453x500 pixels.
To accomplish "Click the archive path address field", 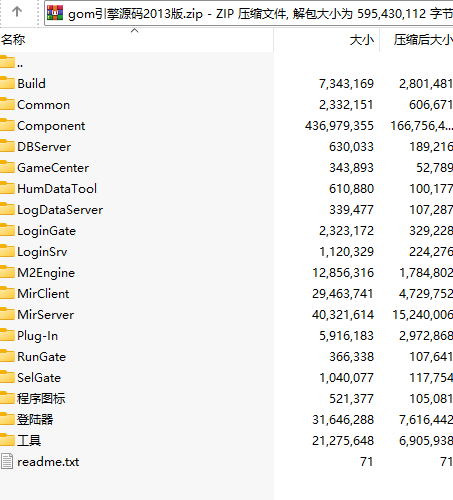I will 249,13.
